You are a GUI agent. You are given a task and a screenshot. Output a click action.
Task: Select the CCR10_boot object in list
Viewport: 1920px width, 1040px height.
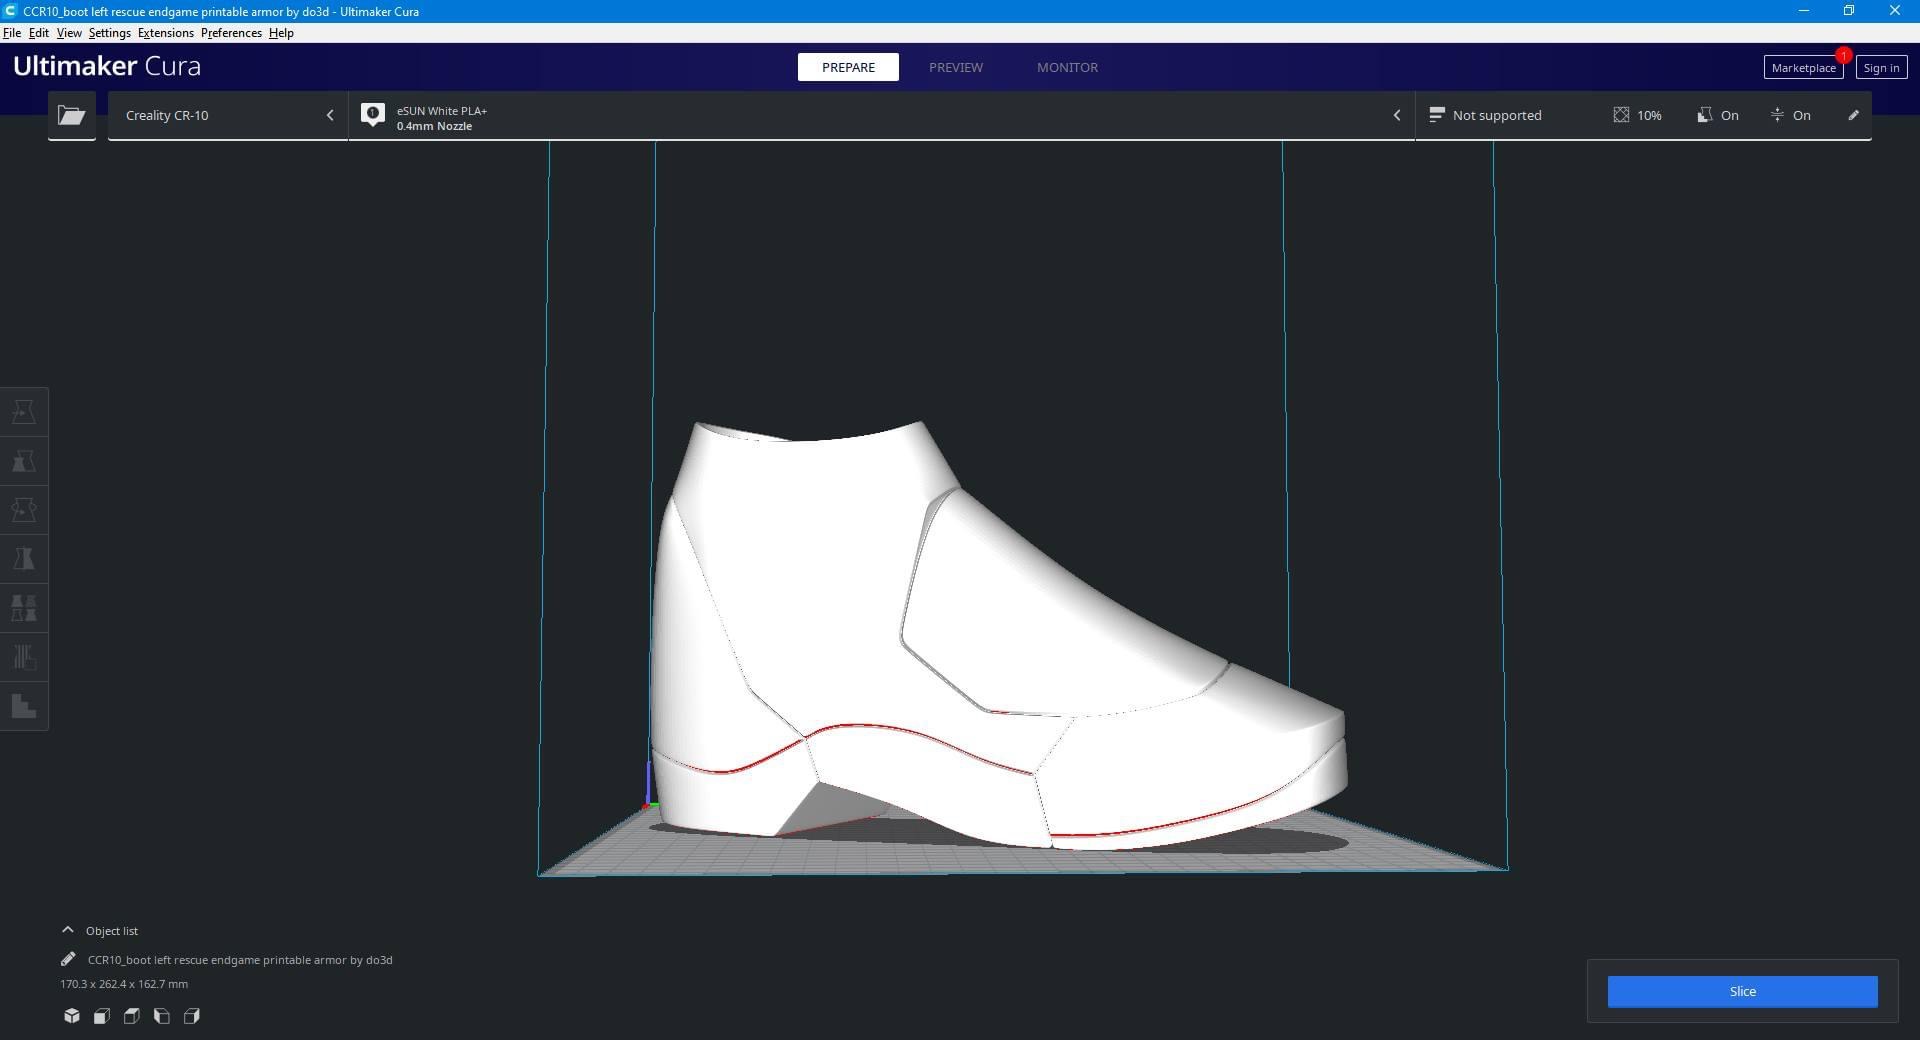coord(240,960)
